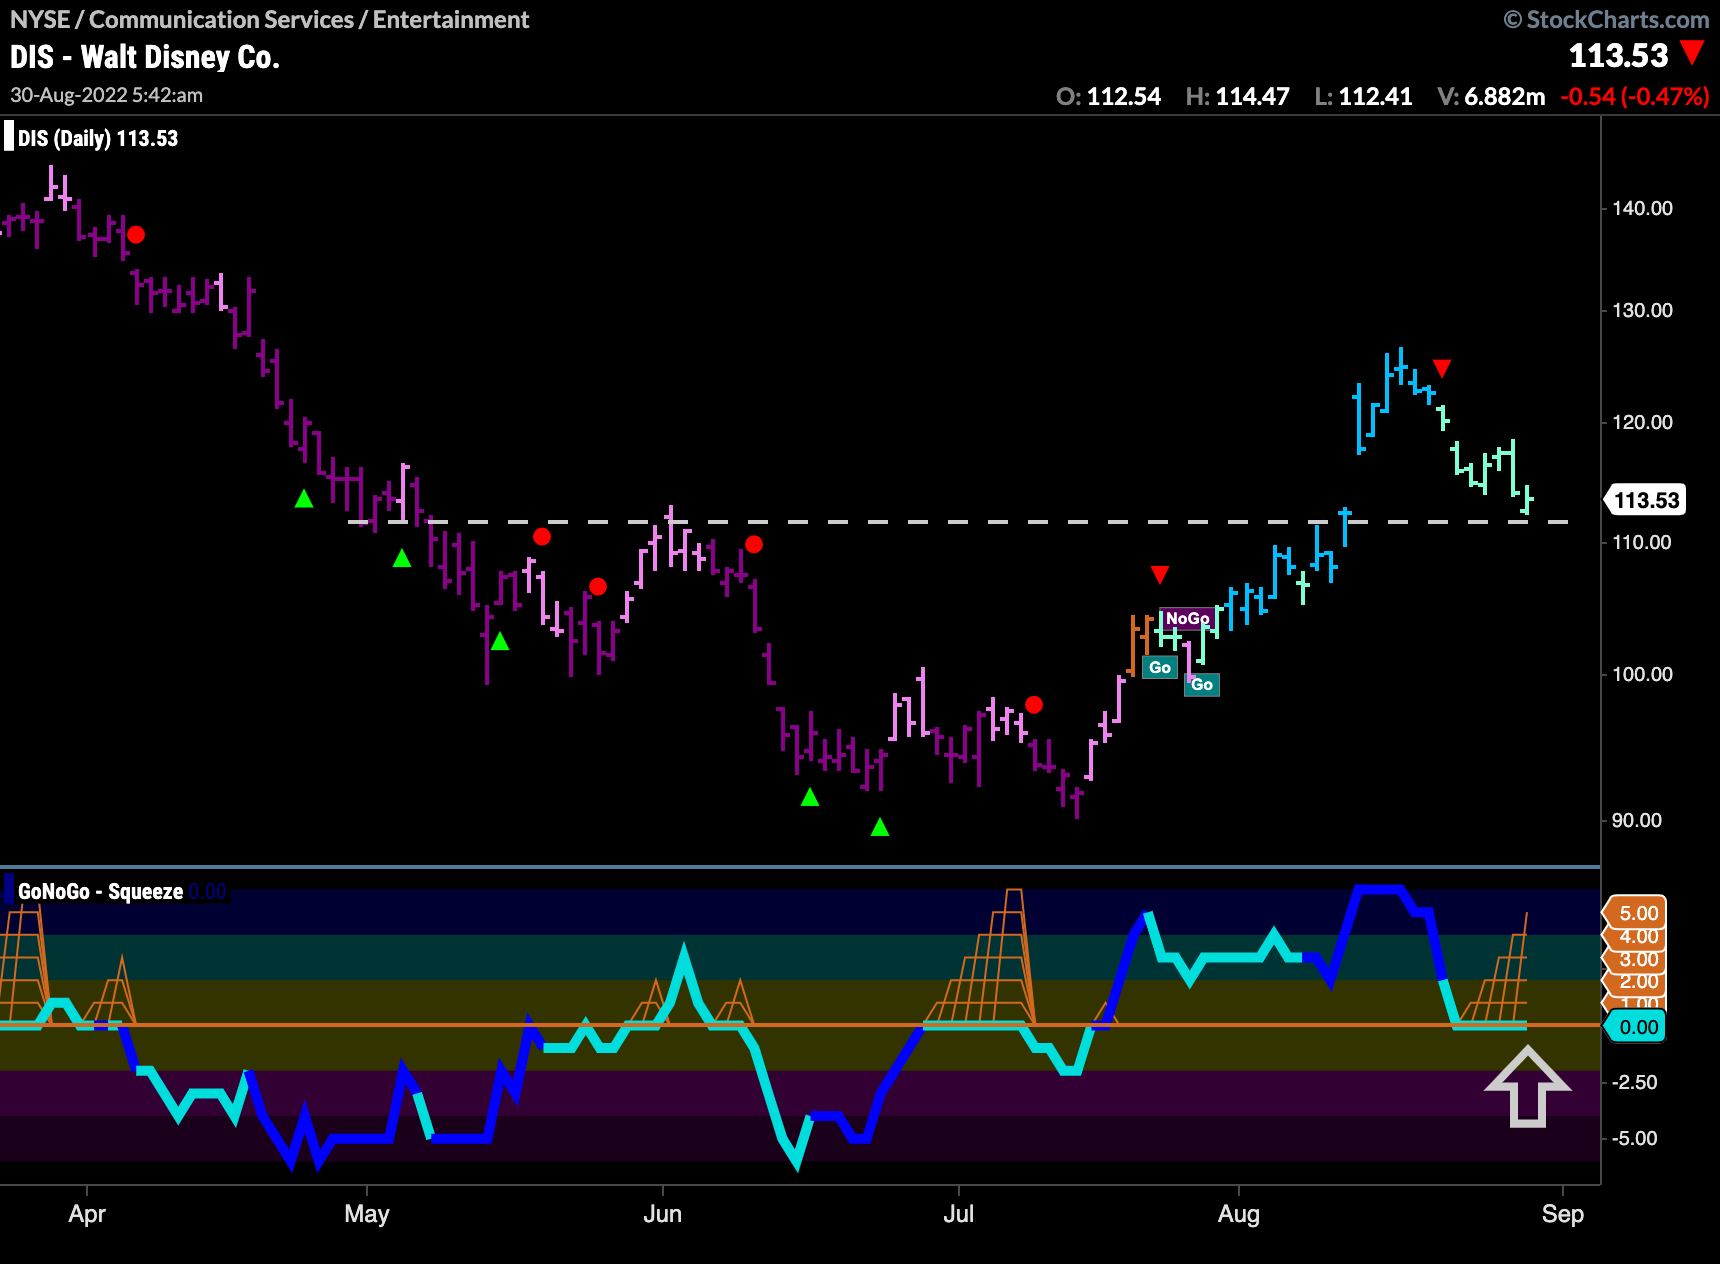Click the green up triangle in mid May

(x=500, y=641)
